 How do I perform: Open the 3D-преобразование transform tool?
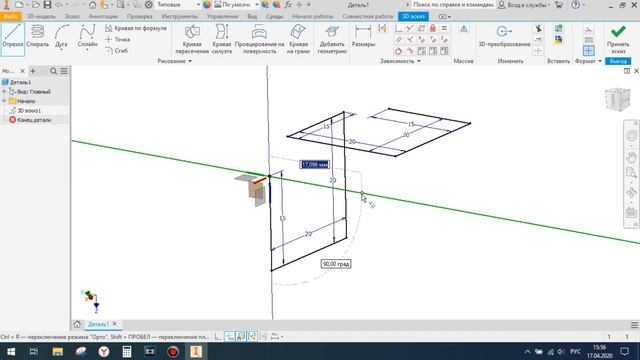click(504, 37)
